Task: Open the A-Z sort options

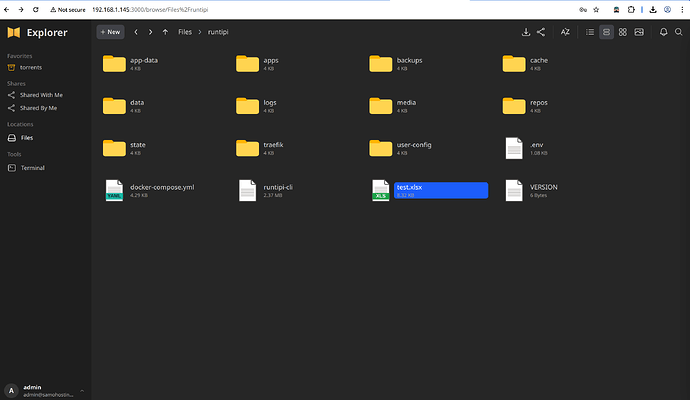Action: coord(565,32)
